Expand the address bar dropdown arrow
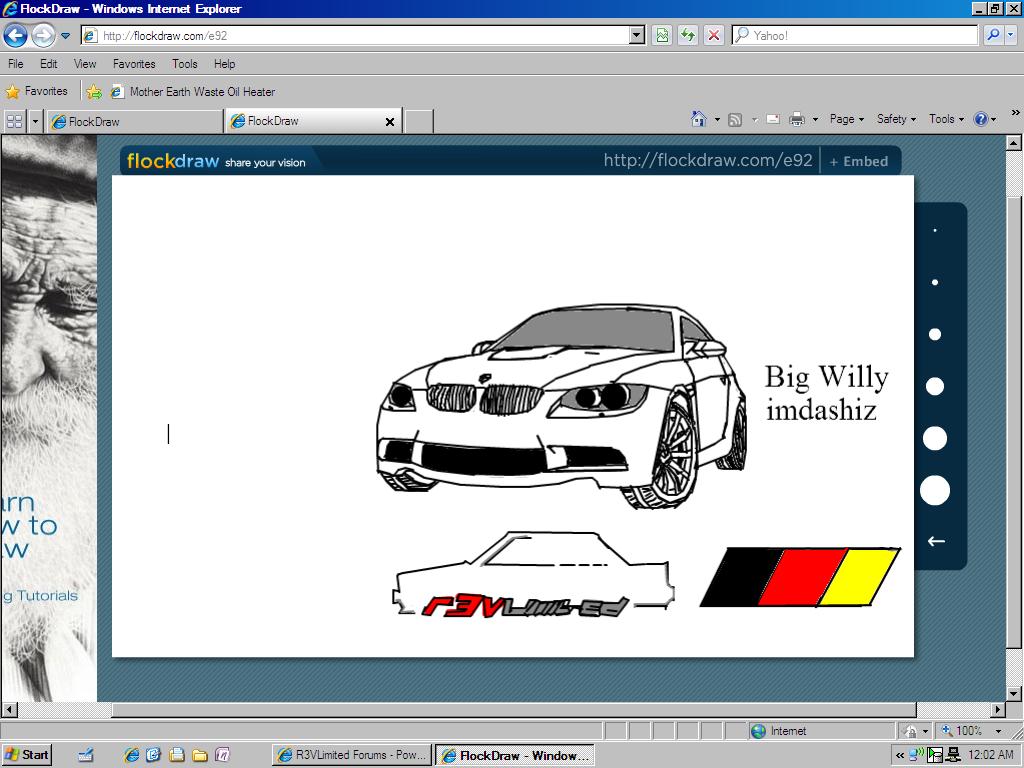Viewport: 1024px width, 768px height. pos(637,35)
